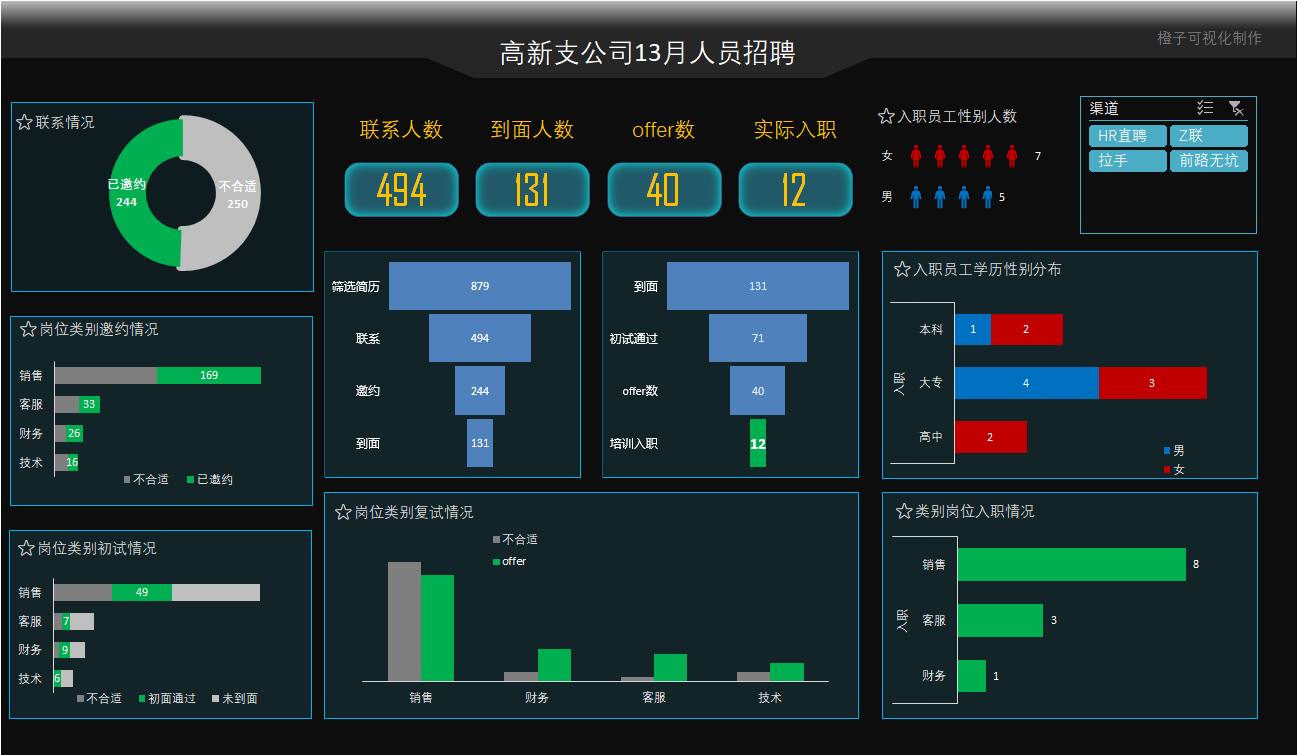1297x755 pixels.
Task: Click 财务 green offer column in 复试 chart
Action: 554,665
